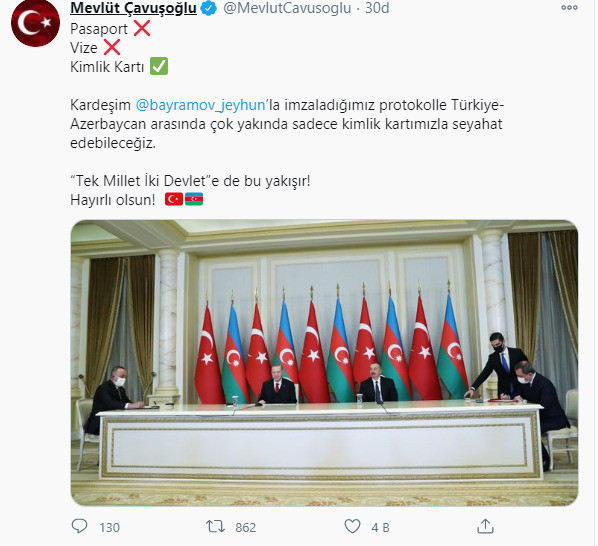The image size is (598, 546).
Task: Click the 130 replies count
Action: click(109, 528)
